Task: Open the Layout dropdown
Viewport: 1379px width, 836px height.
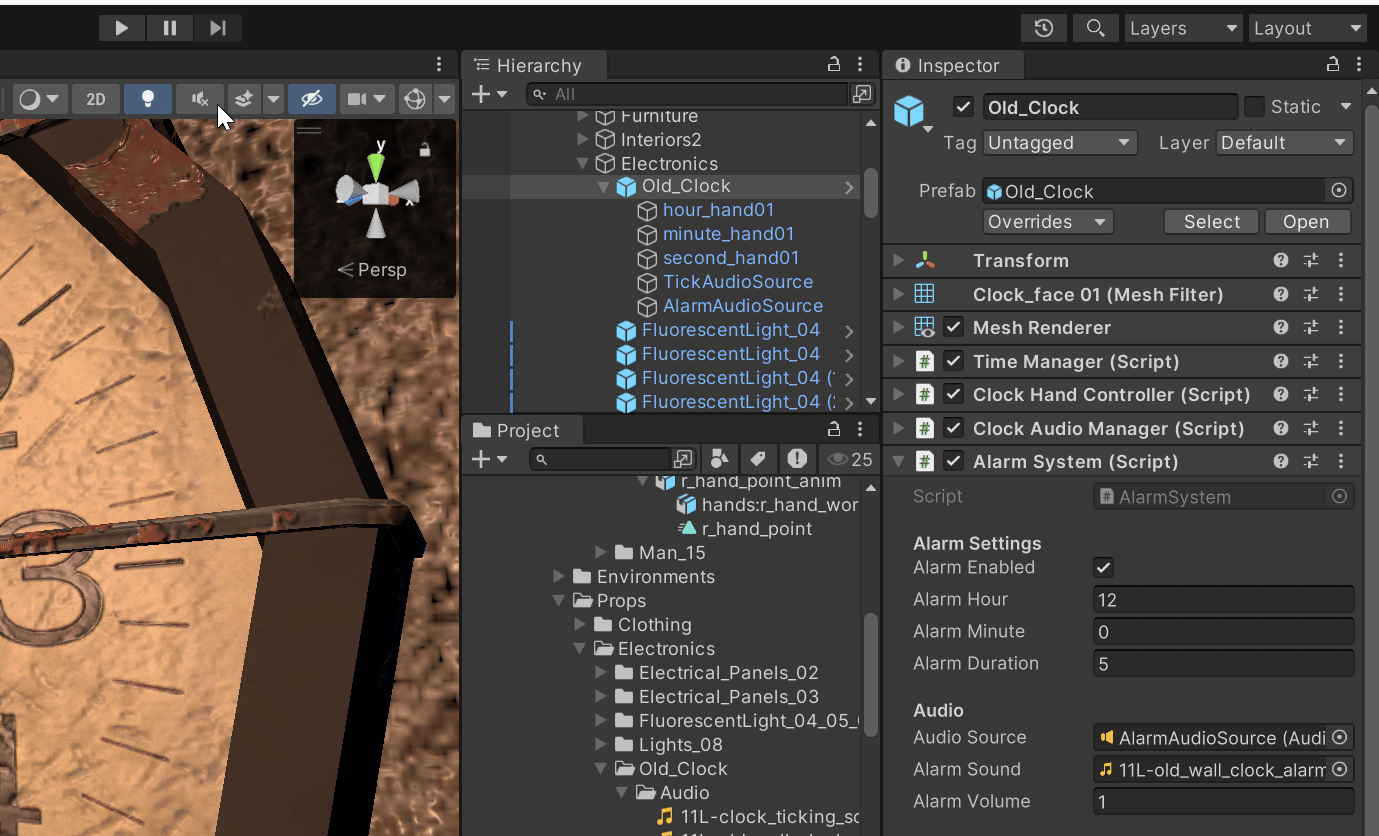Action: [x=1308, y=28]
